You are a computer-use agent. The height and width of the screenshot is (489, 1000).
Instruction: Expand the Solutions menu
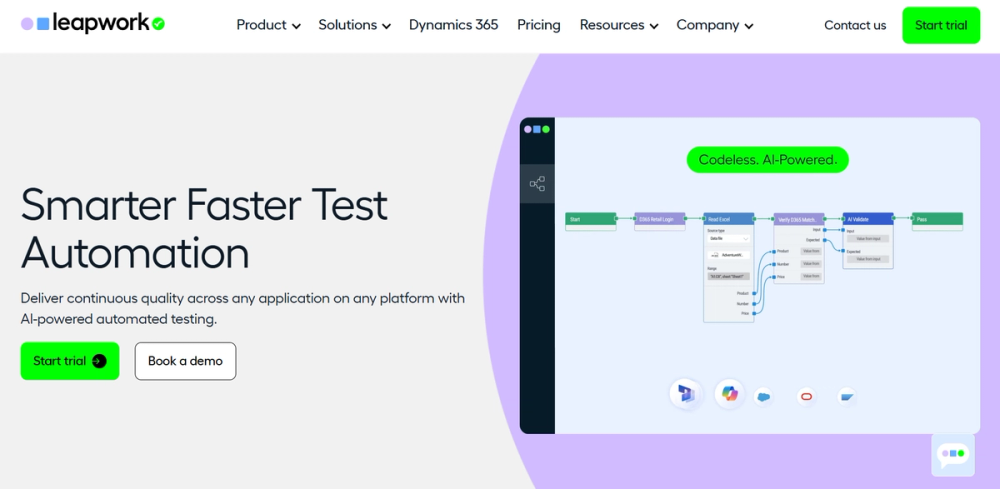tap(355, 26)
